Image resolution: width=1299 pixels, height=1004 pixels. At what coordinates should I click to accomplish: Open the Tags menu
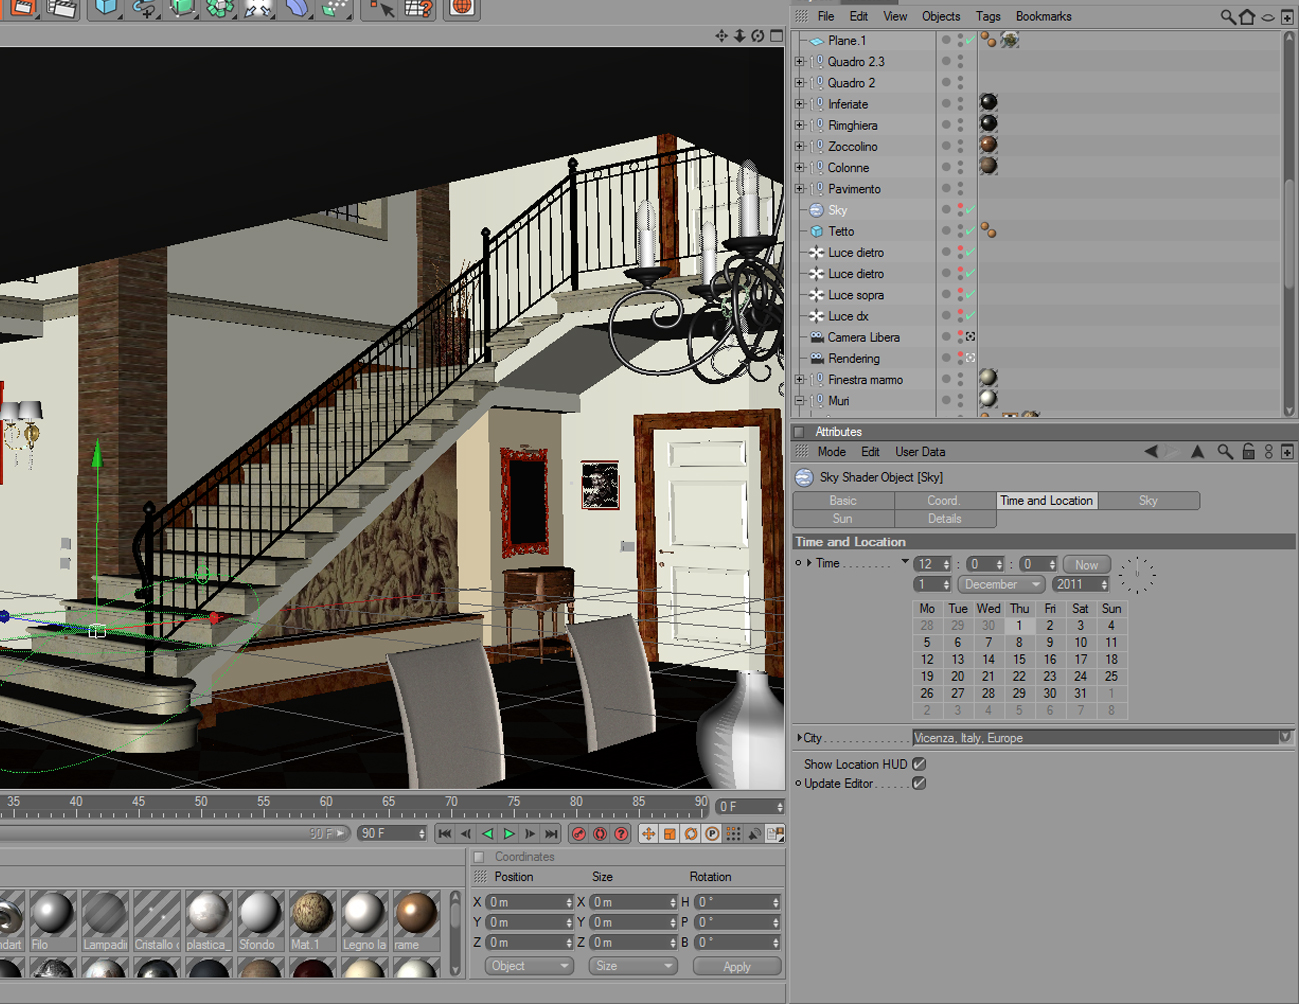[x=988, y=16]
